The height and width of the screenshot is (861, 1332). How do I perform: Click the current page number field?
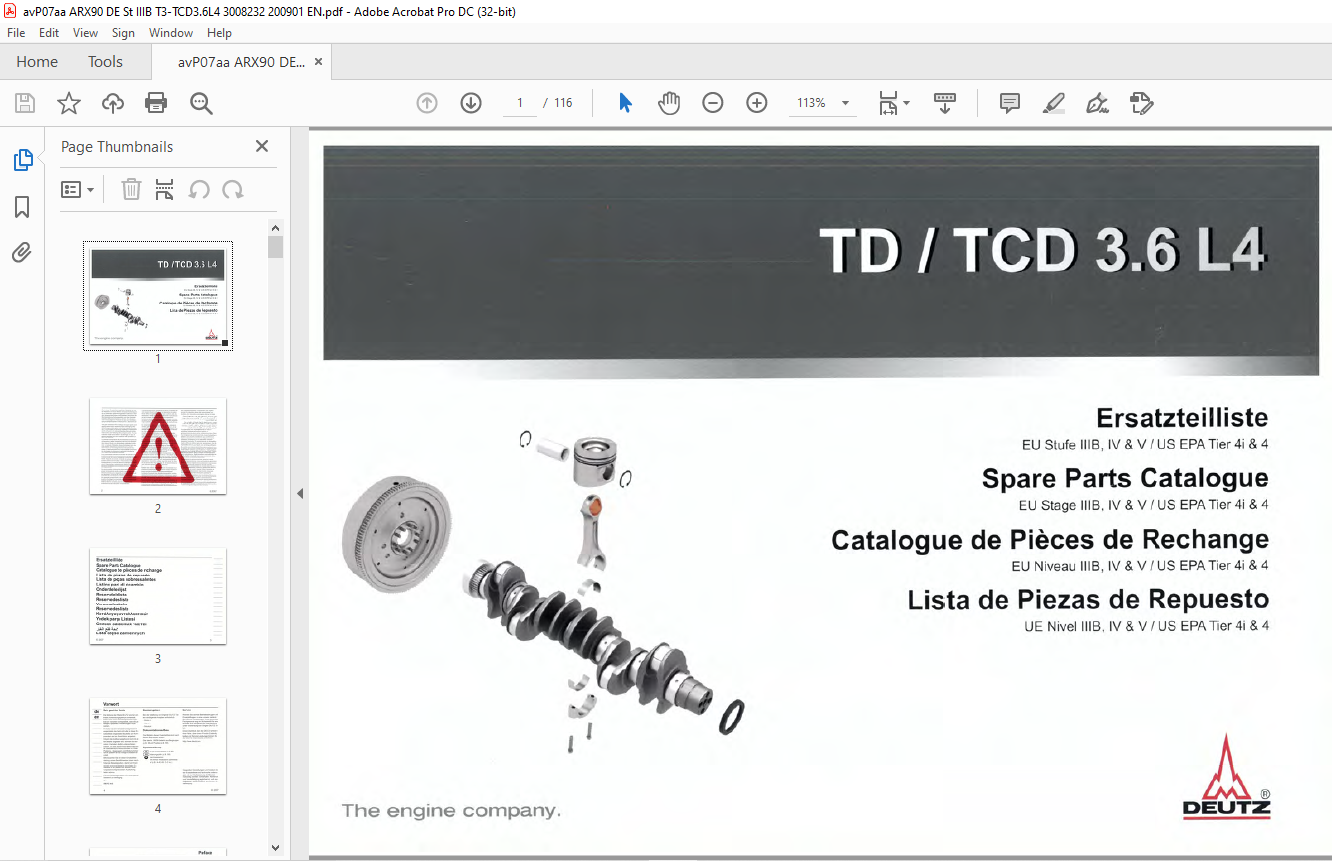click(x=520, y=103)
